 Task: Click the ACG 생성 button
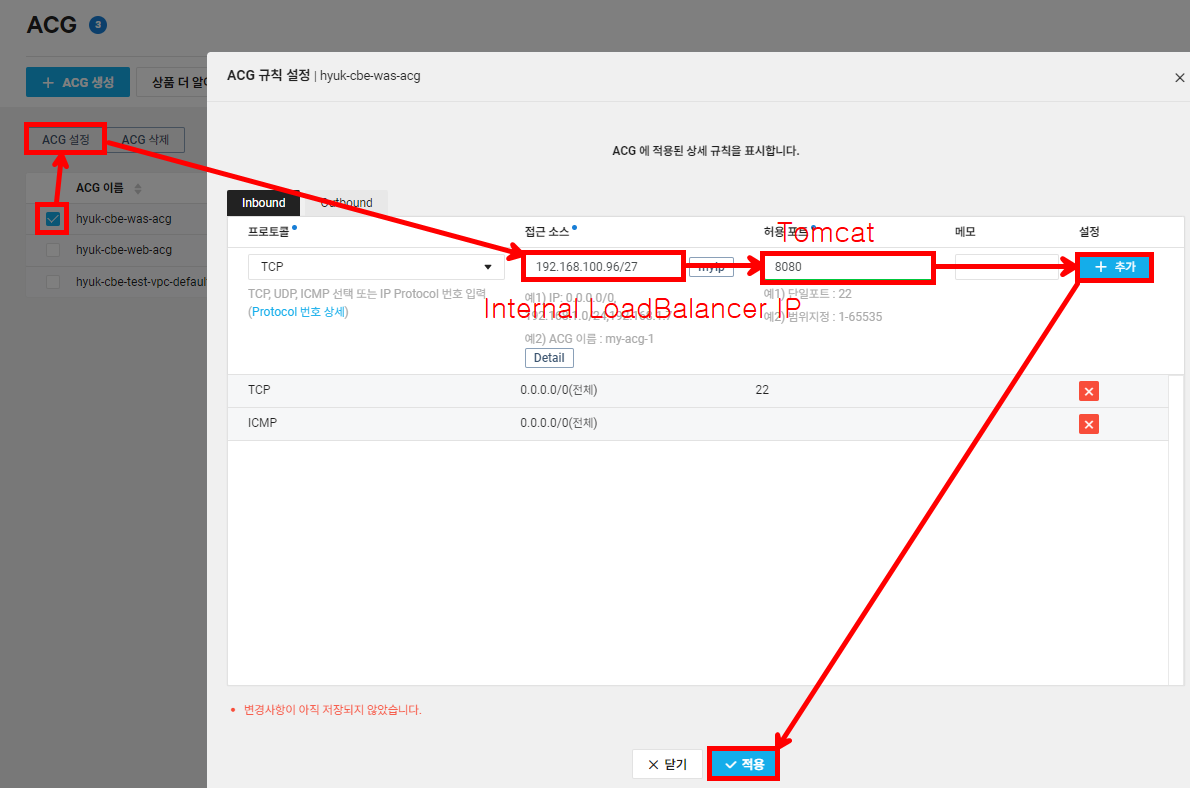coord(77,82)
